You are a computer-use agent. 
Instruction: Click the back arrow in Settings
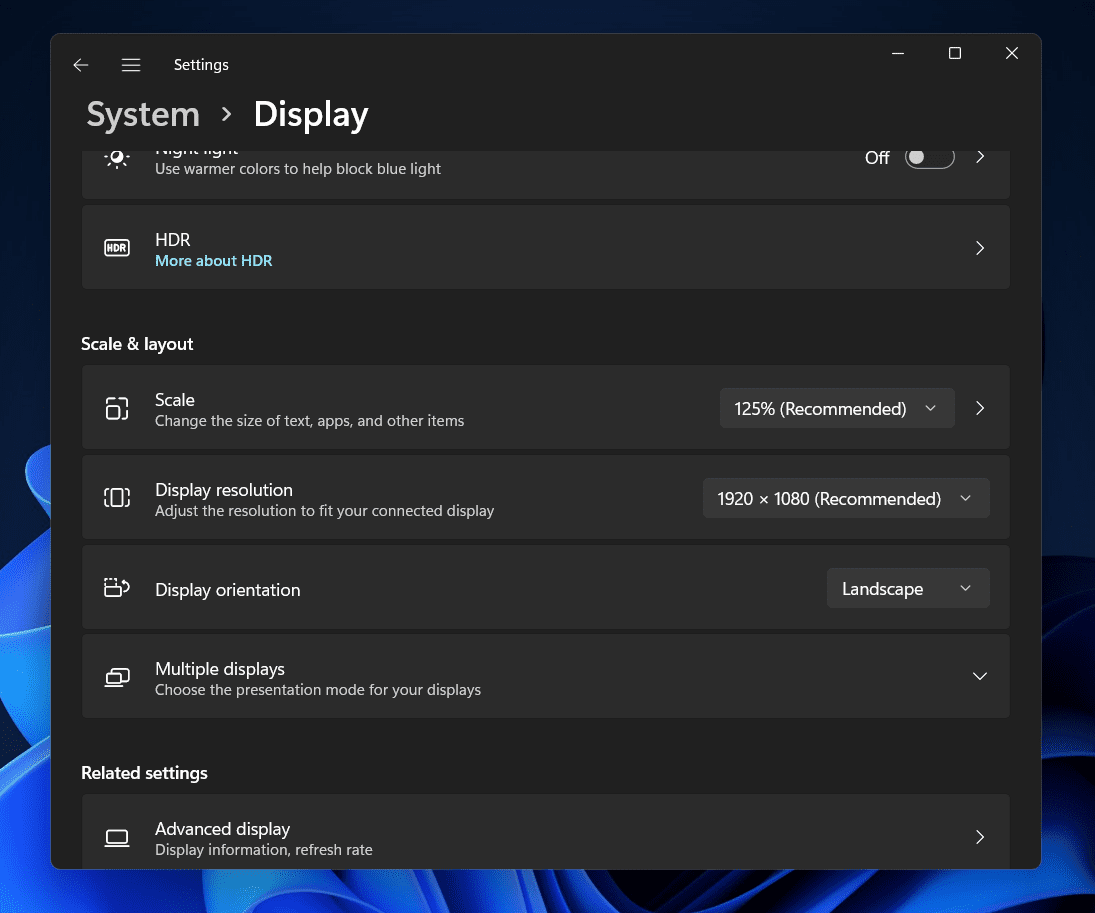click(x=81, y=65)
